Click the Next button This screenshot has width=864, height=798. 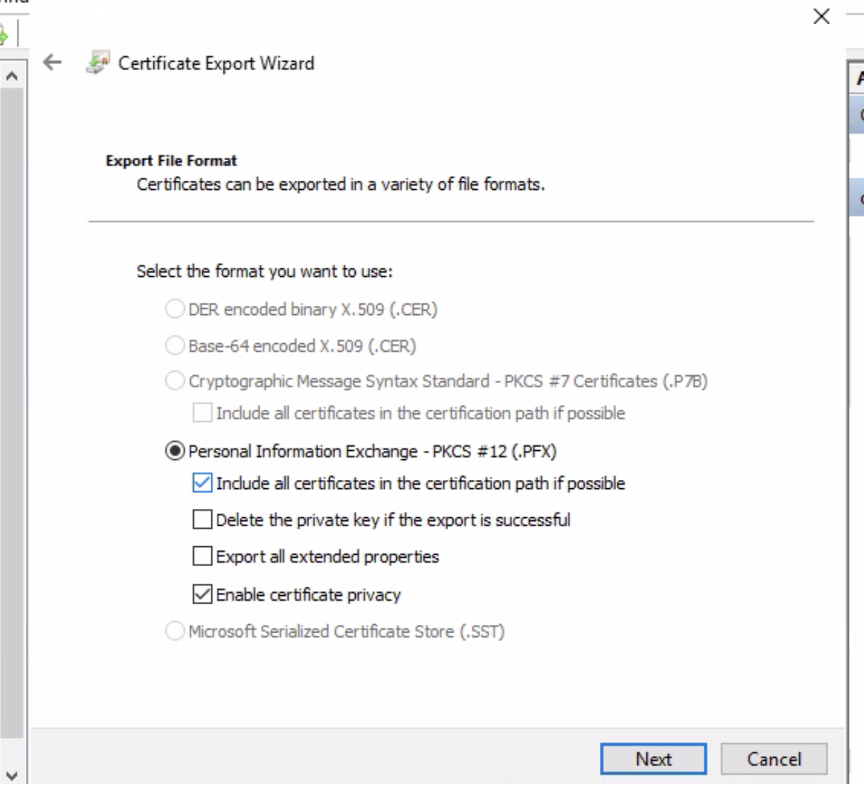click(653, 759)
